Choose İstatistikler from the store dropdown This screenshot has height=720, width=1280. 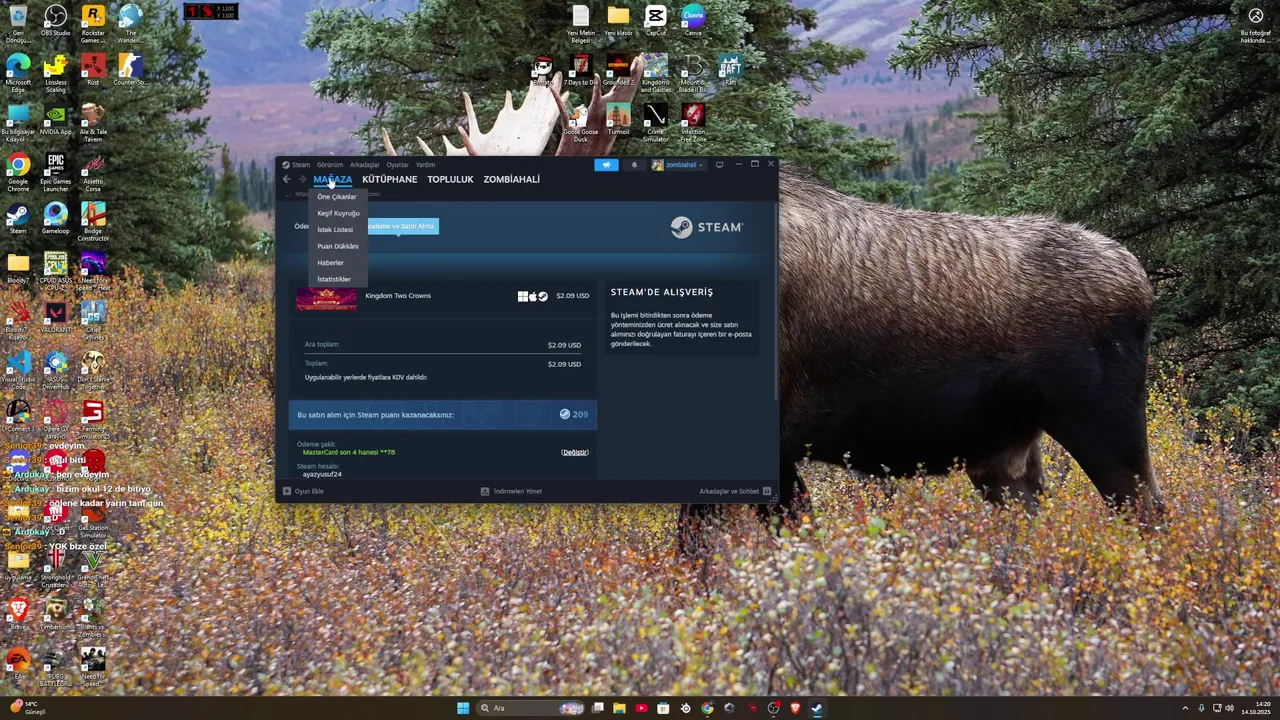(x=334, y=279)
